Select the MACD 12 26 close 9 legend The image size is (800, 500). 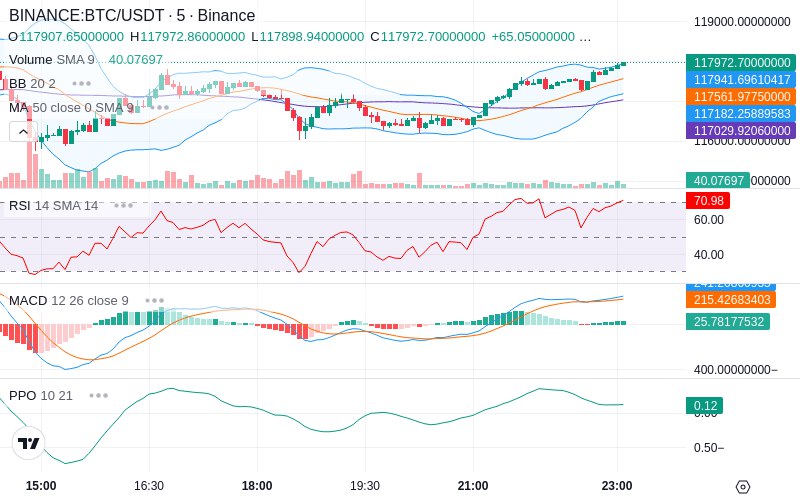(x=69, y=301)
